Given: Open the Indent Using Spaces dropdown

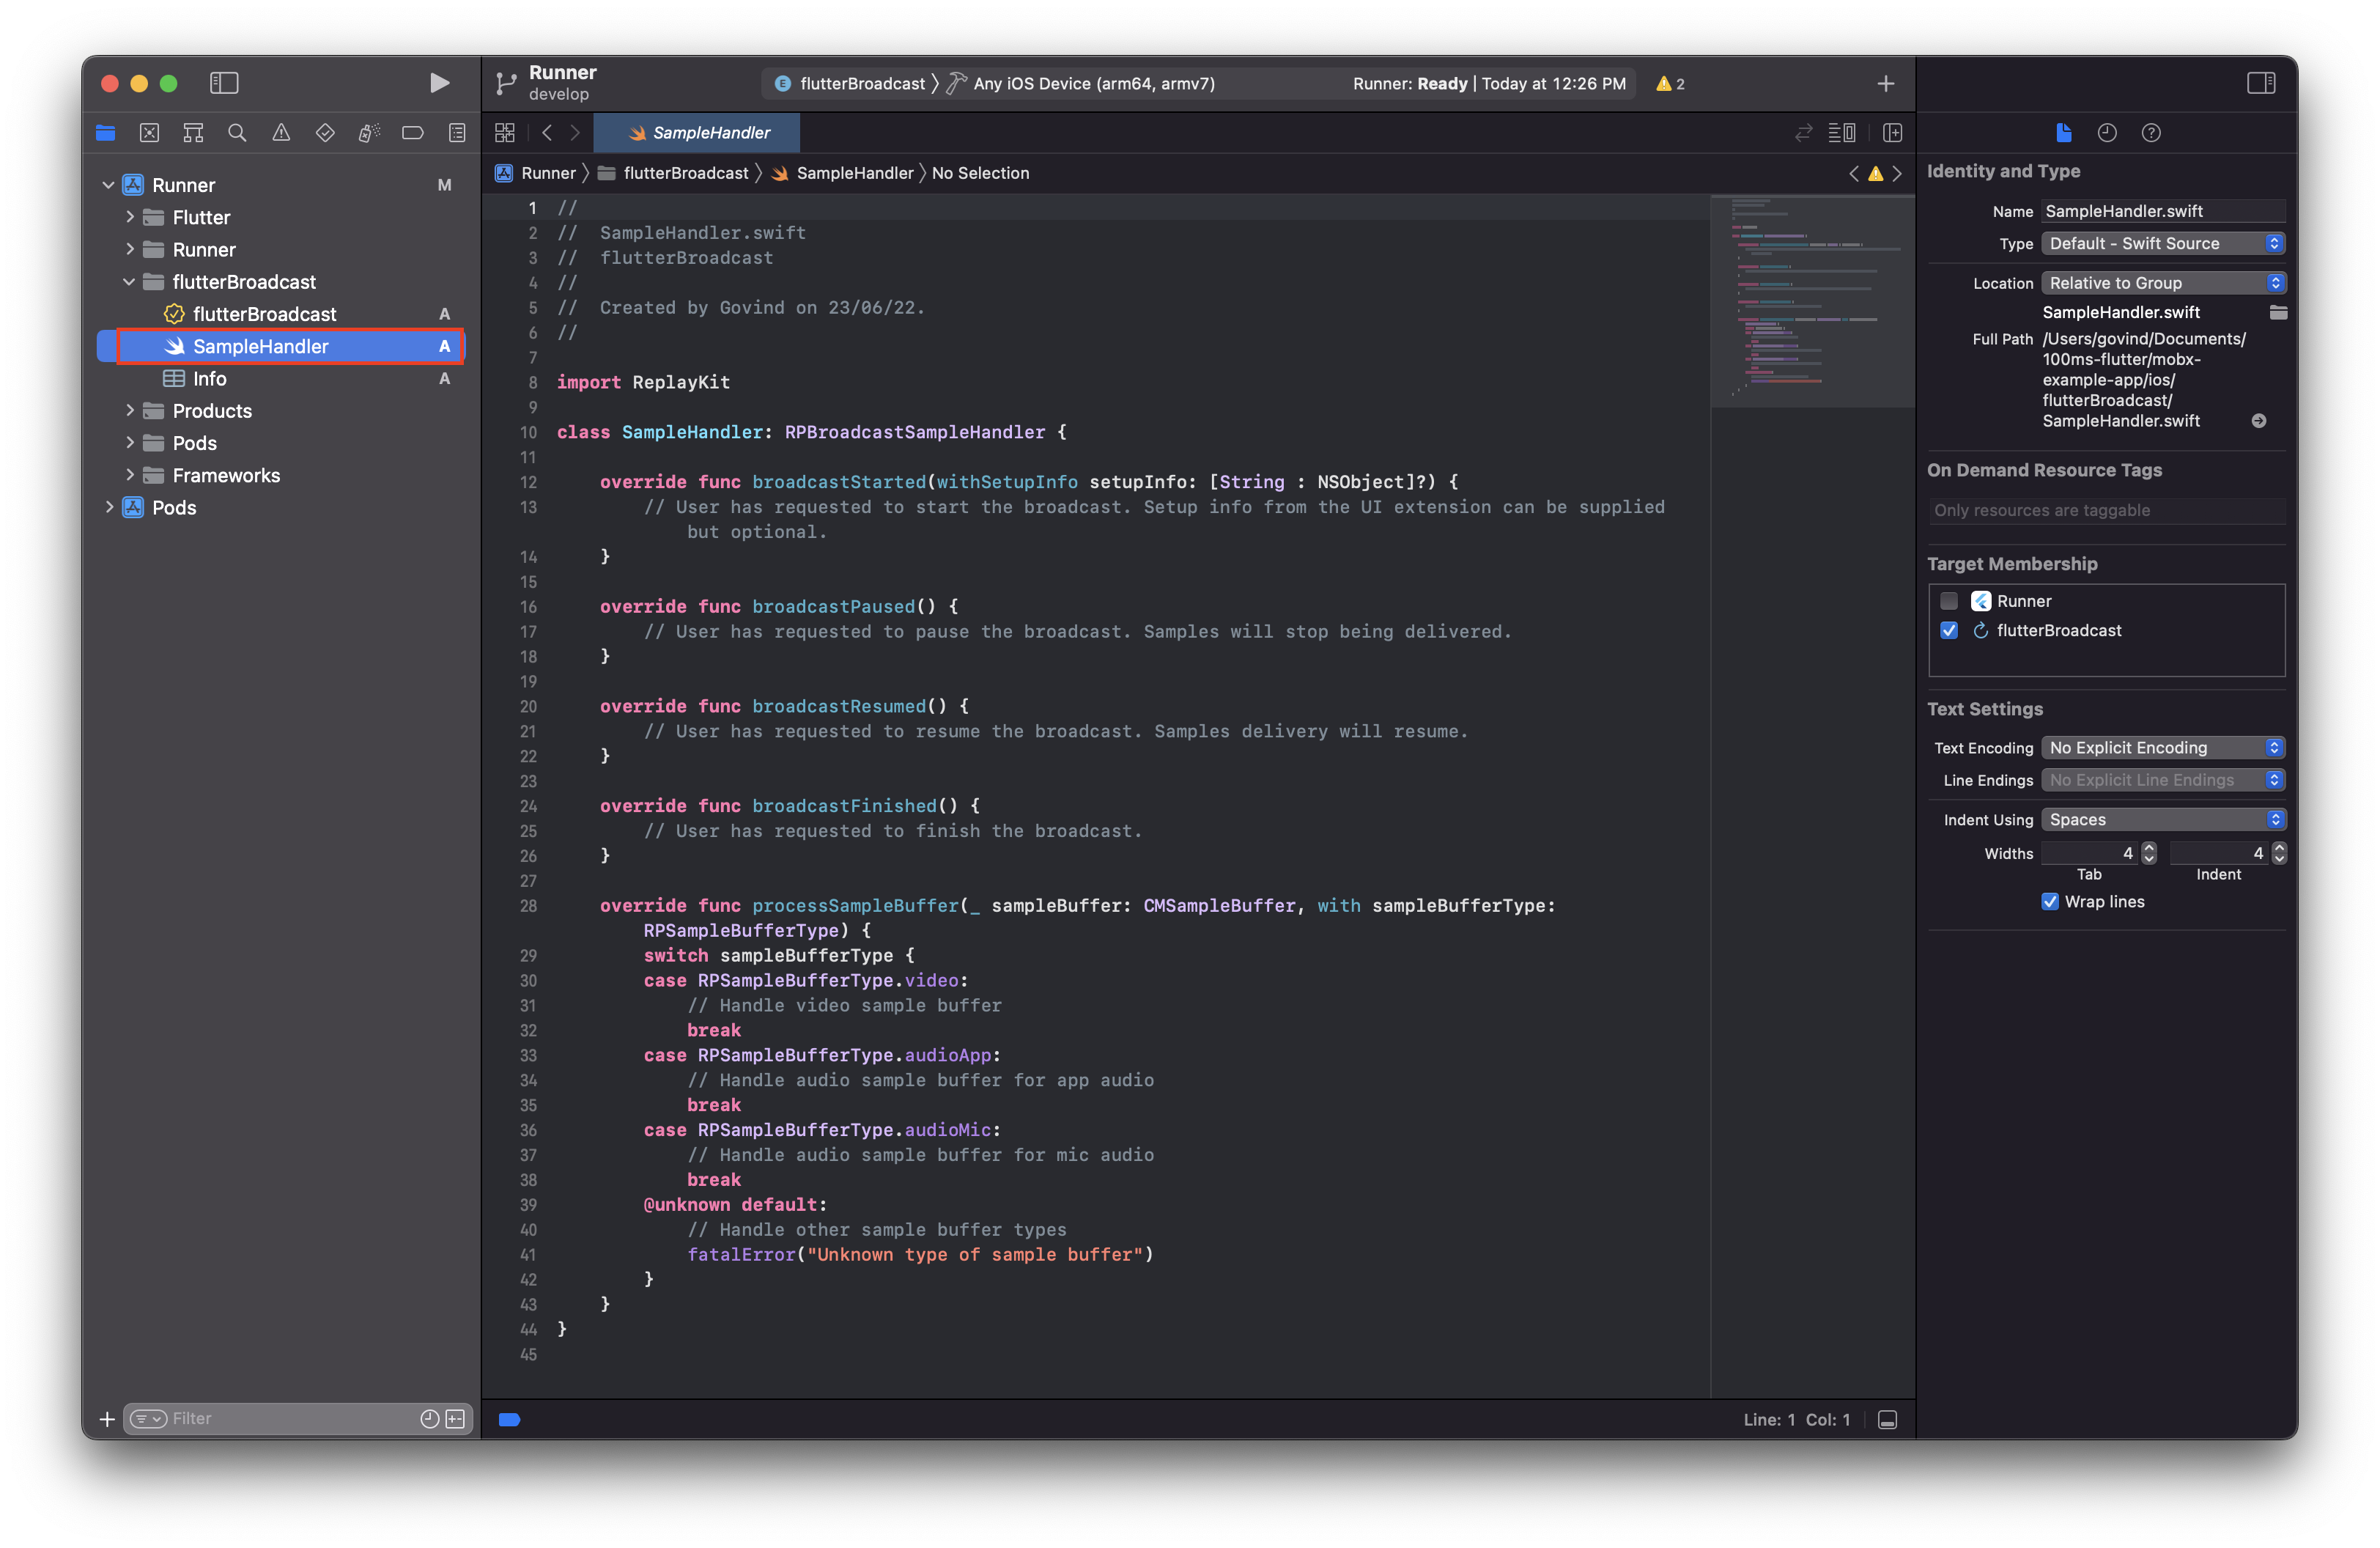Looking at the screenshot, I should 2163,819.
